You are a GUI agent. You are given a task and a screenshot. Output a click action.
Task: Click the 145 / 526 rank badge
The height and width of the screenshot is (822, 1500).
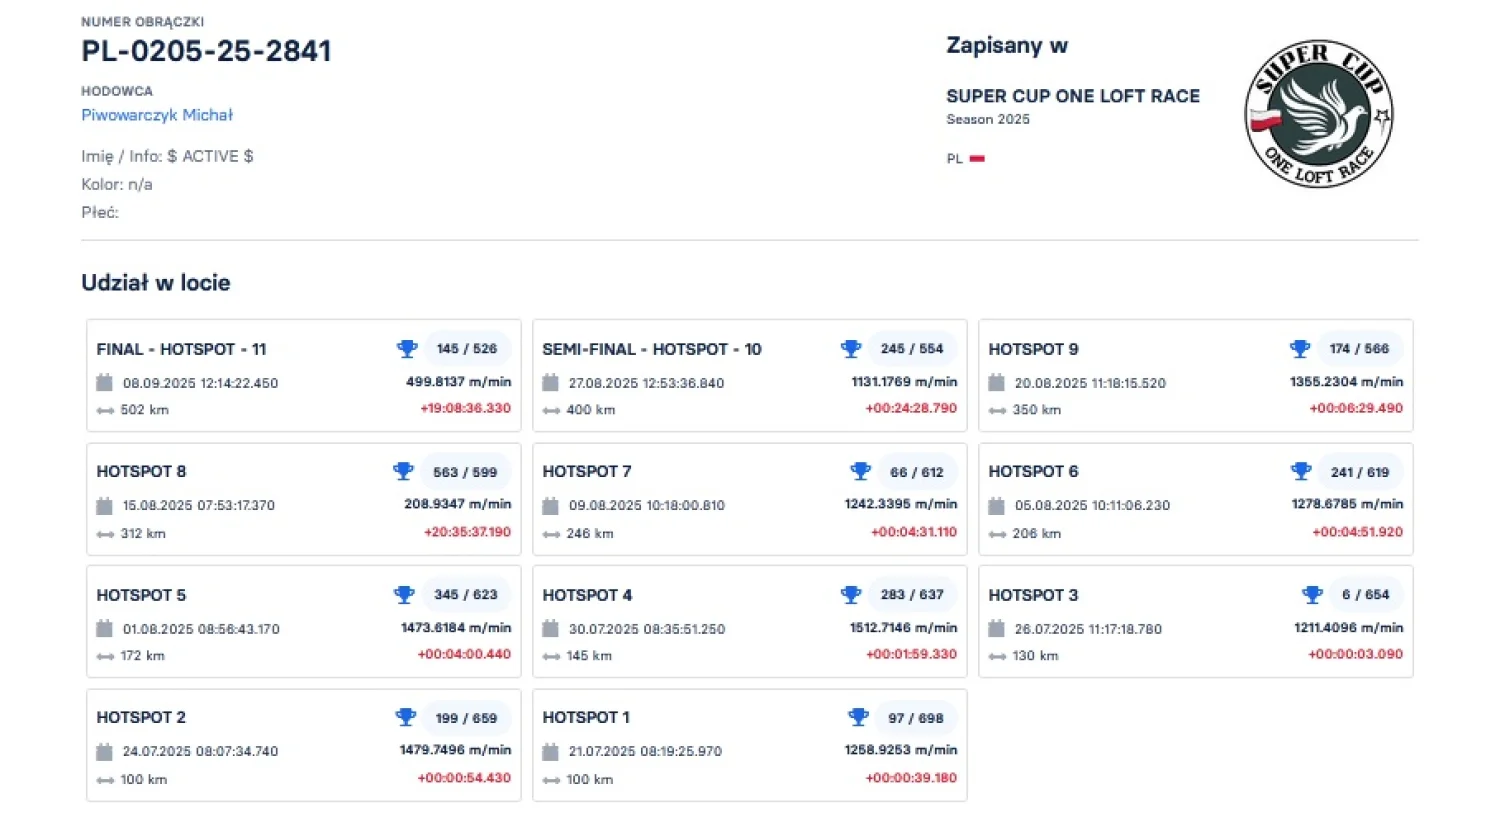tap(467, 349)
